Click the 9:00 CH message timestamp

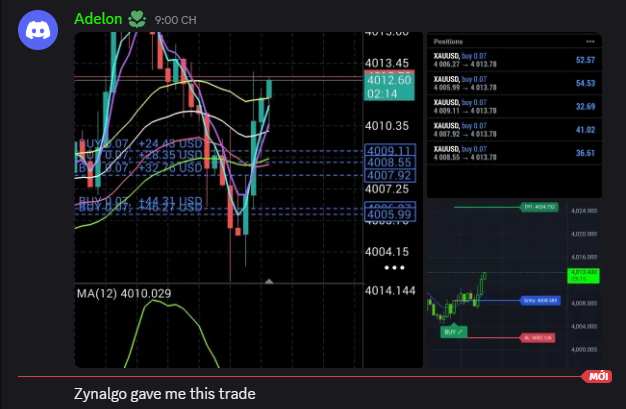tap(175, 20)
